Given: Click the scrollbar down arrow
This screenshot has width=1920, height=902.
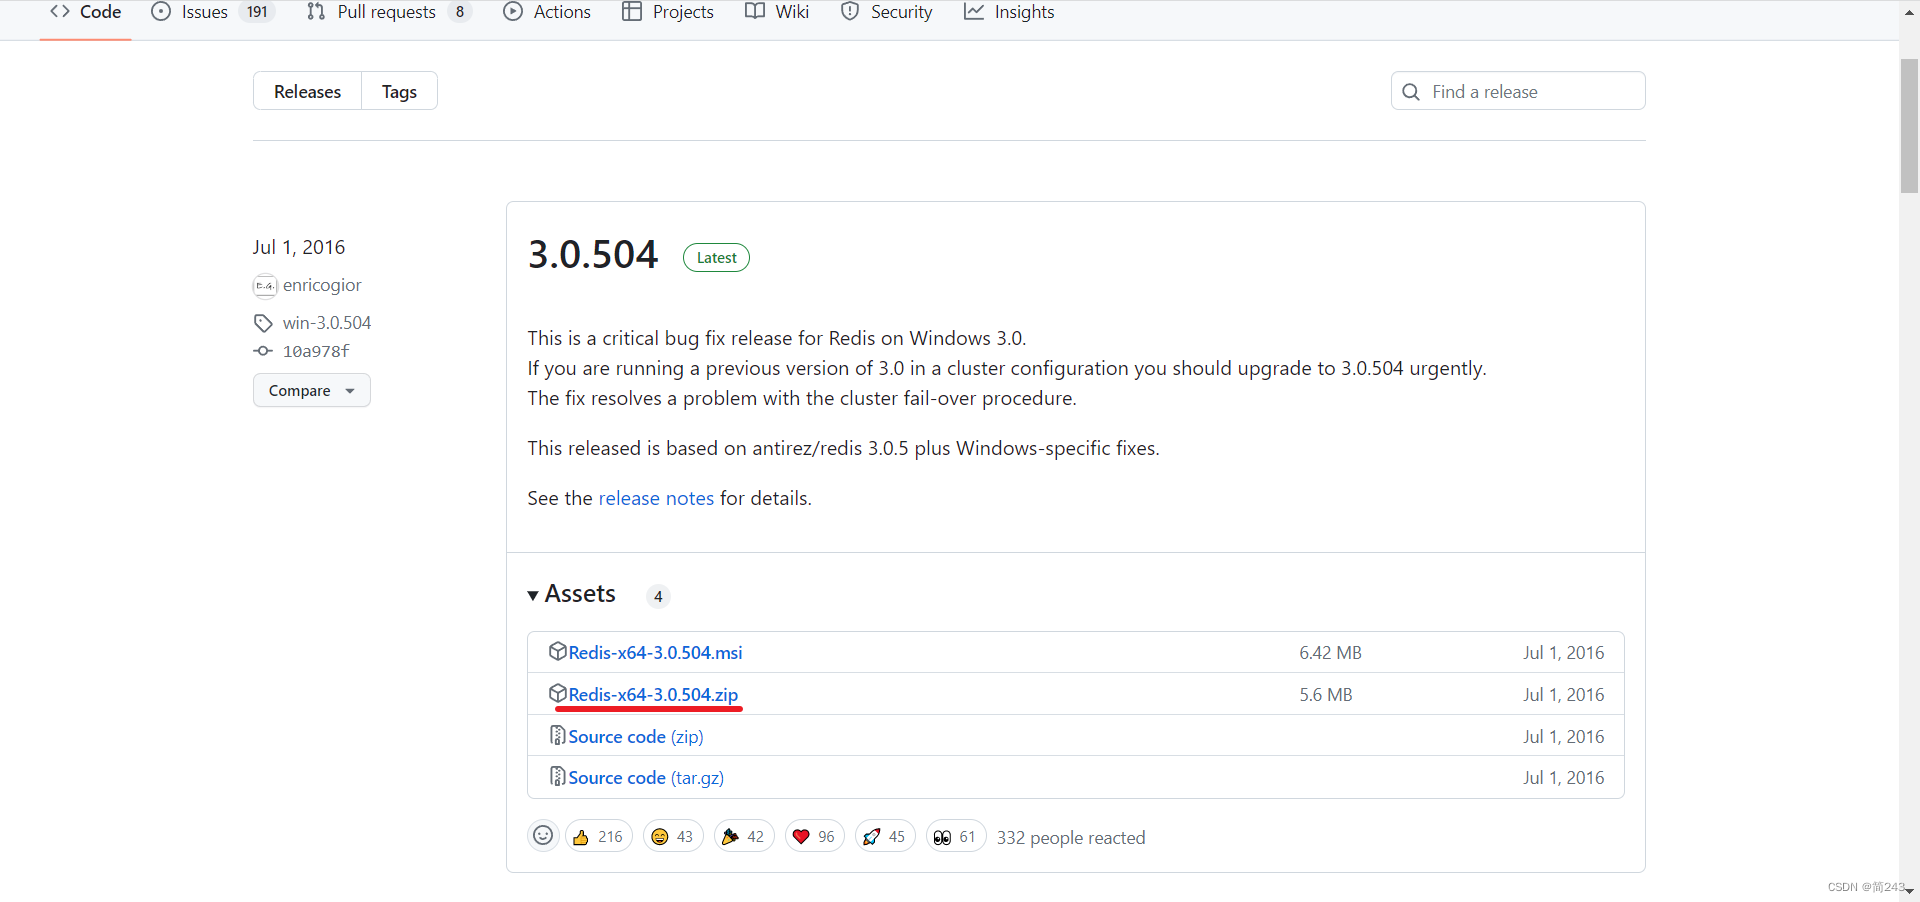Looking at the screenshot, I should pyautogui.click(x=1909, y=891).
